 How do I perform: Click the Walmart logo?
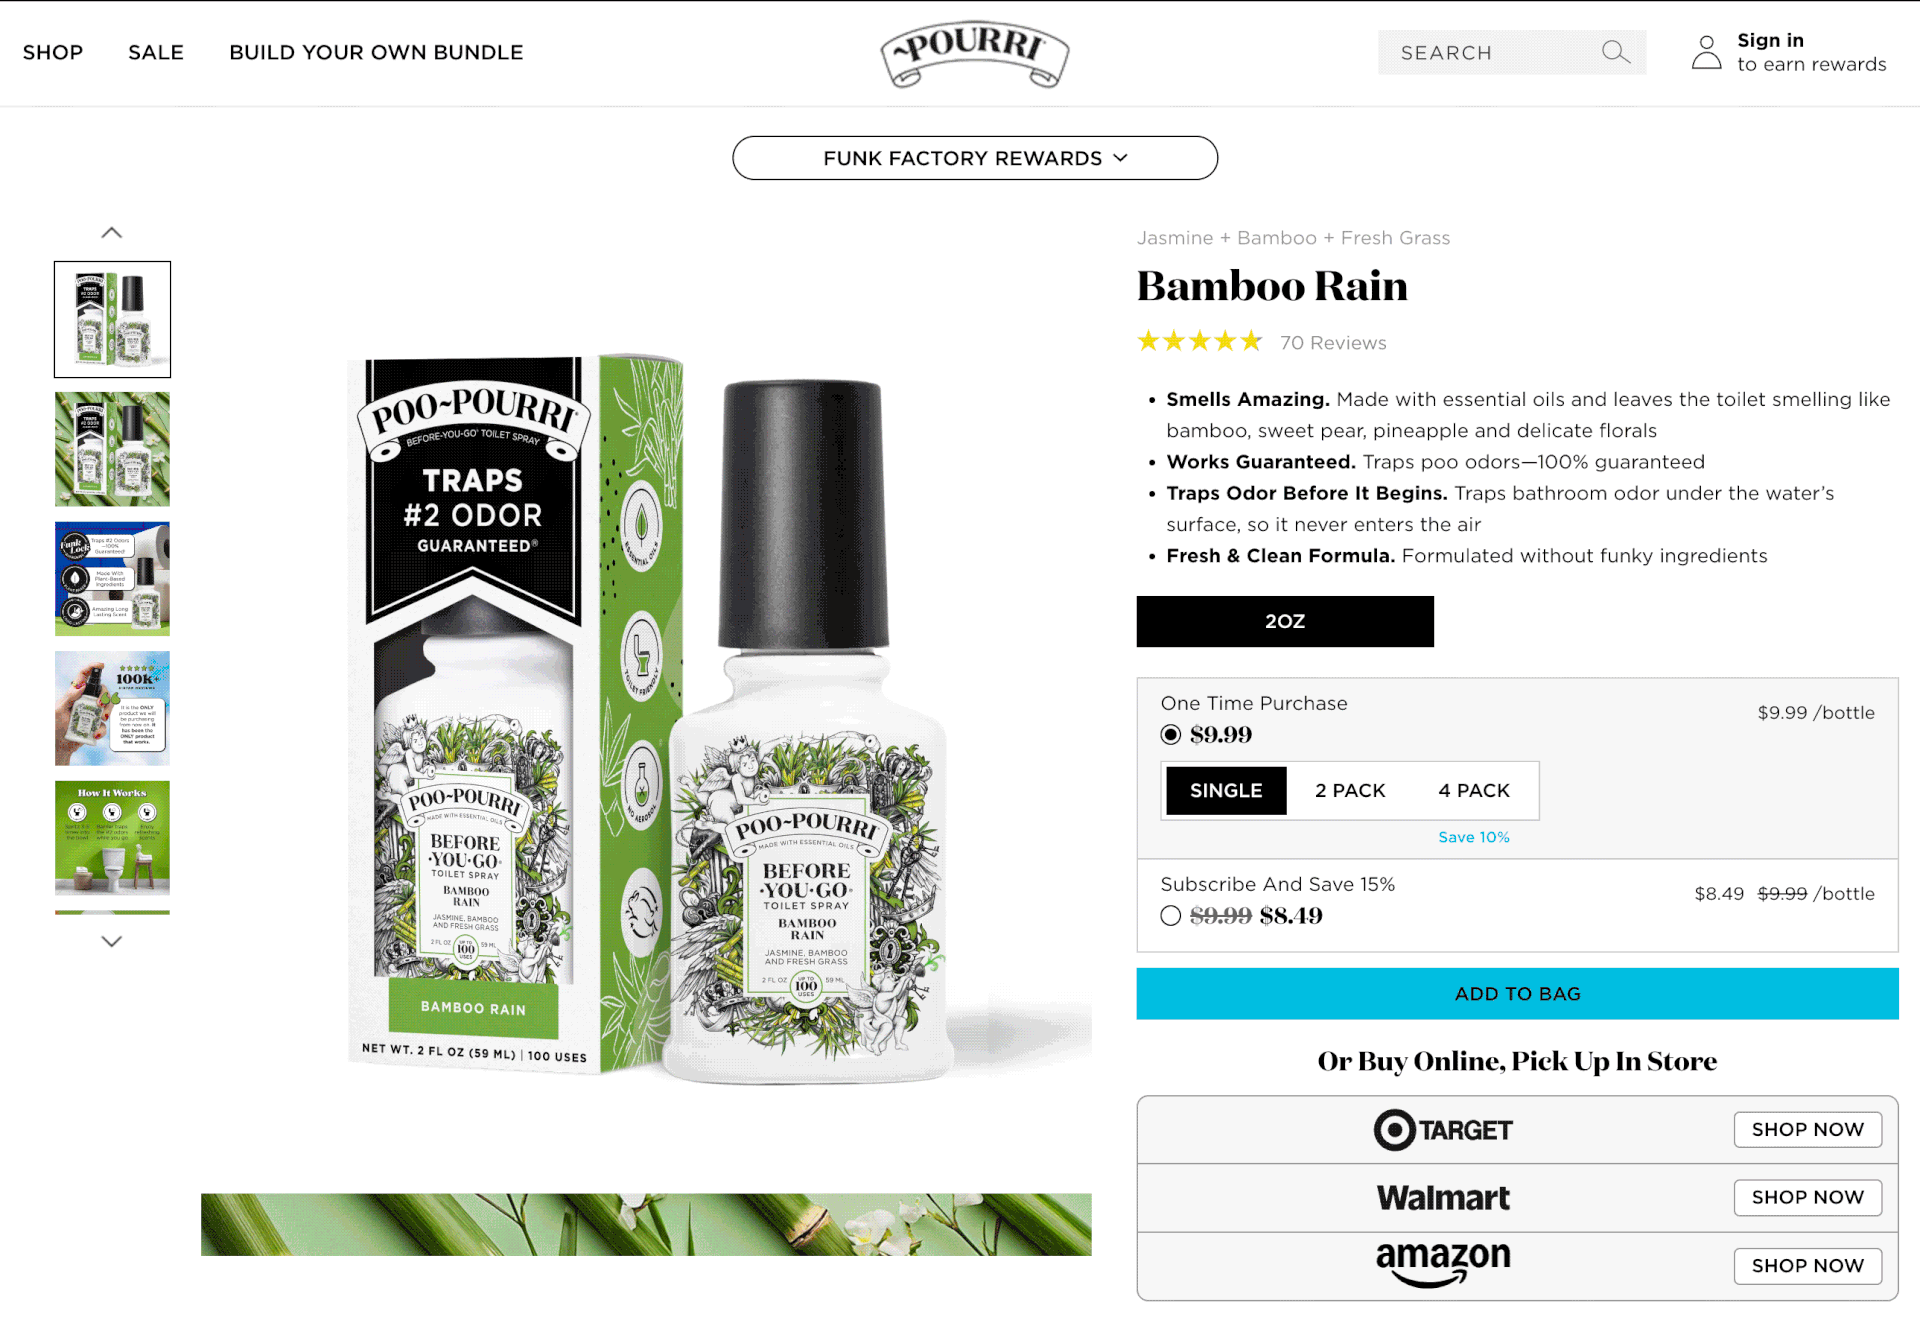click(x=1442, y=1197)
